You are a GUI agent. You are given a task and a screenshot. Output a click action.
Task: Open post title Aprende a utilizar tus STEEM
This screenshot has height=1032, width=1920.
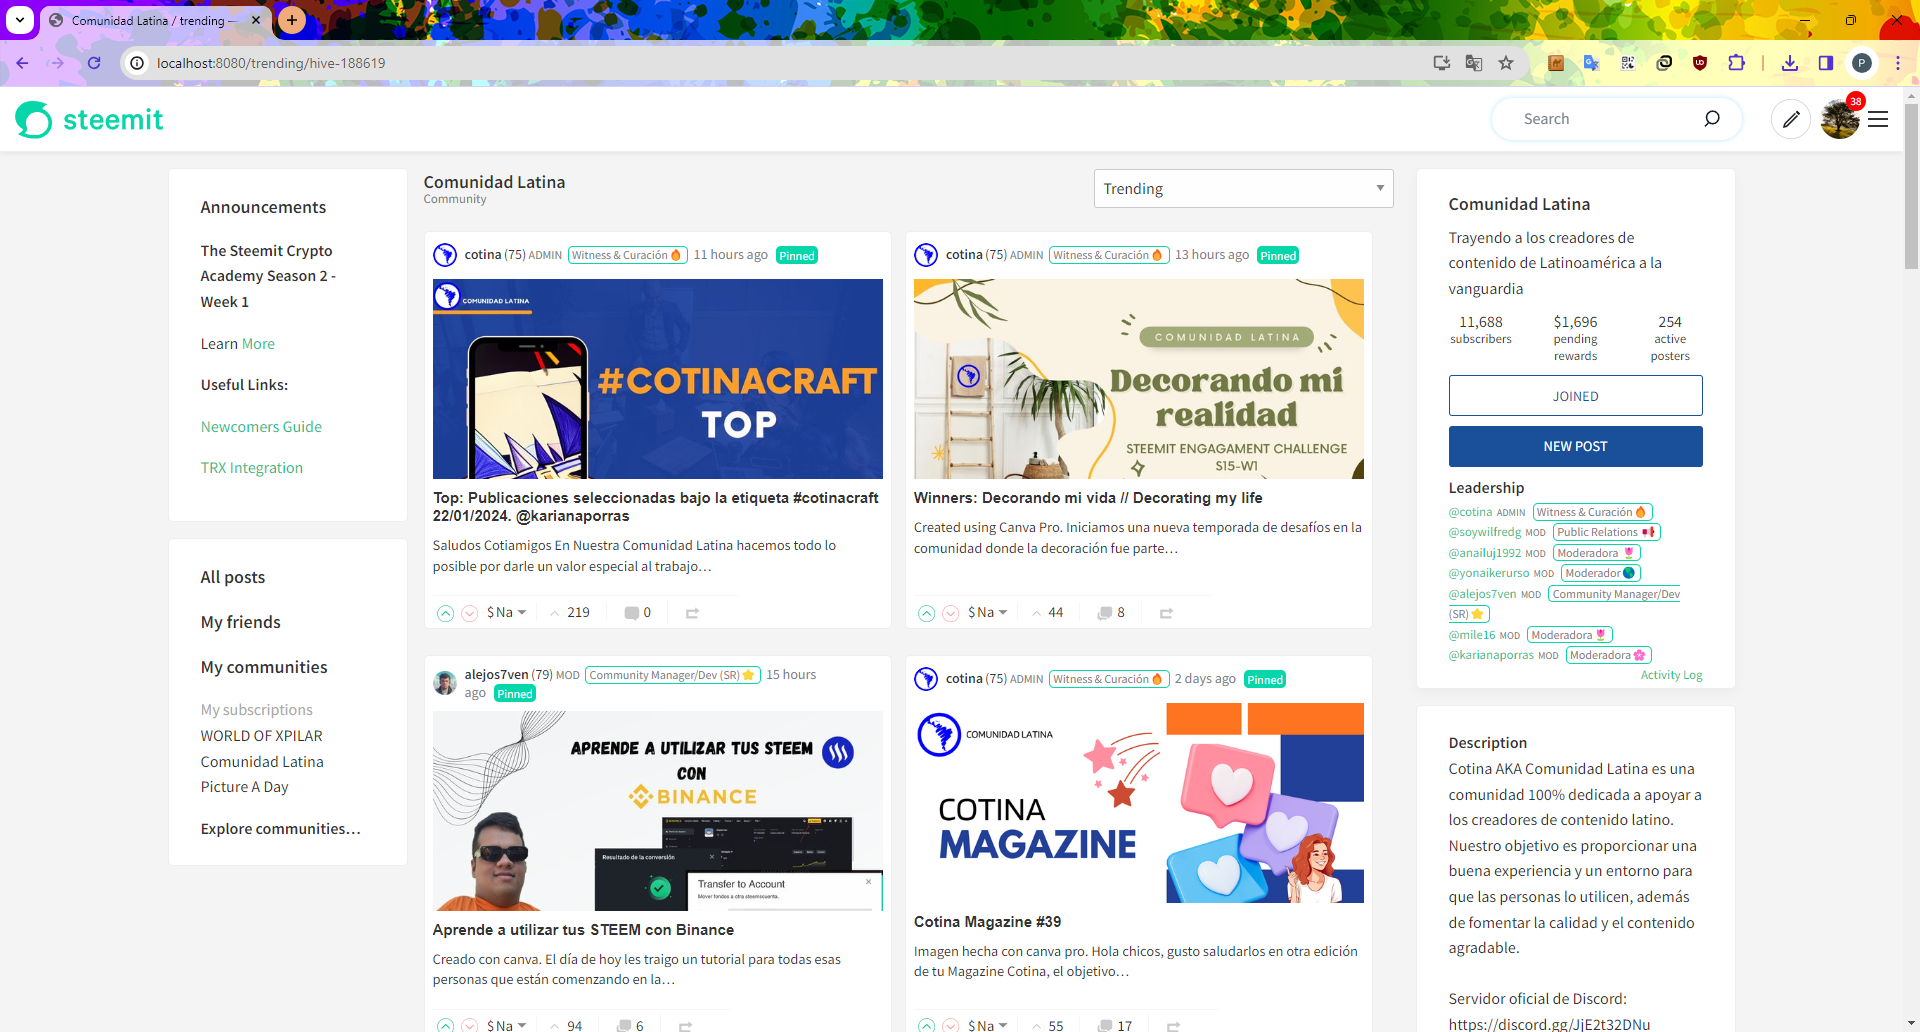[584, 930]
